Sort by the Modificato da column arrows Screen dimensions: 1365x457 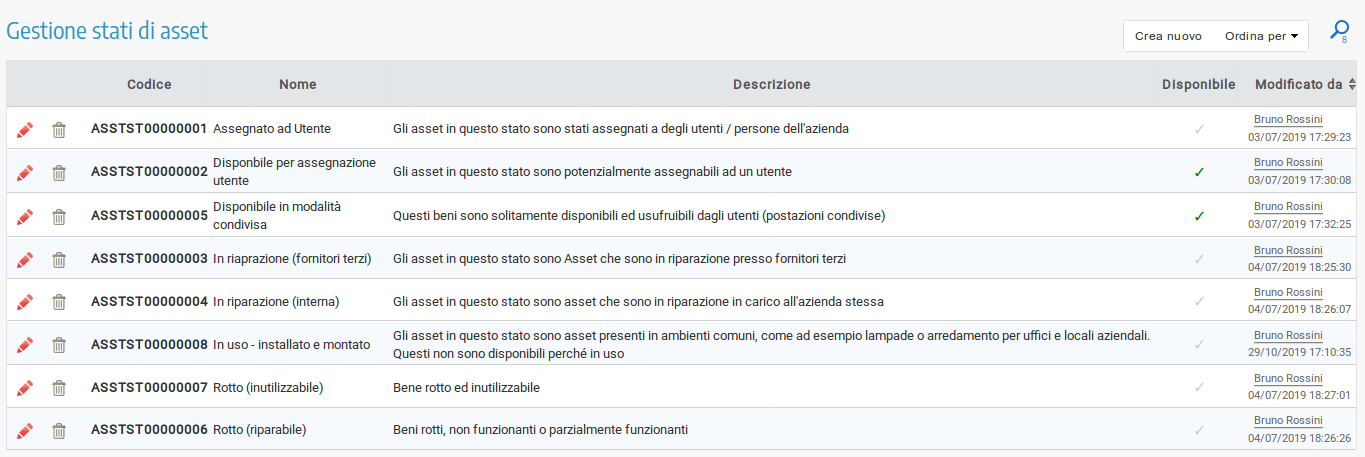pos(1352,85)
